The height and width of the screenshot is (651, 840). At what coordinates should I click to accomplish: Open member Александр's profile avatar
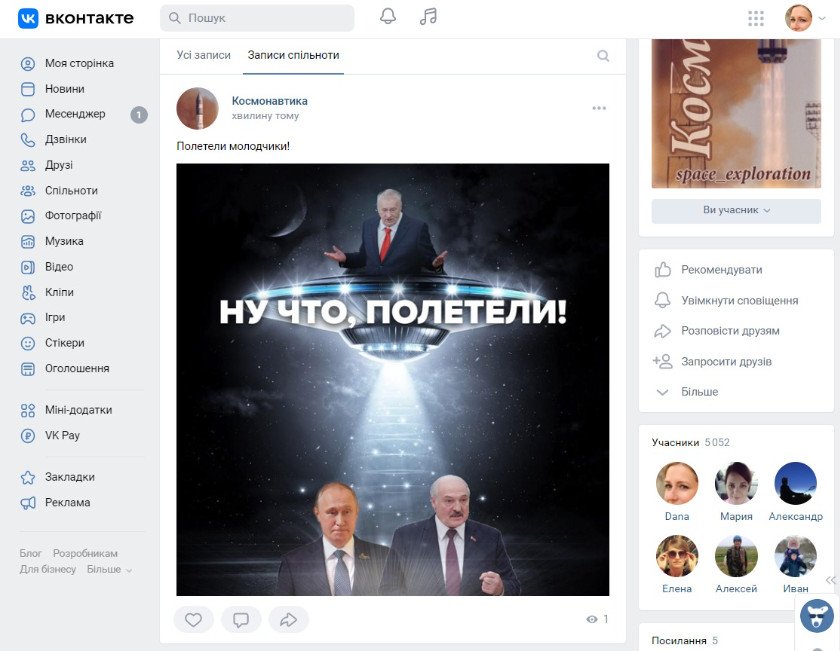(796, 483)
